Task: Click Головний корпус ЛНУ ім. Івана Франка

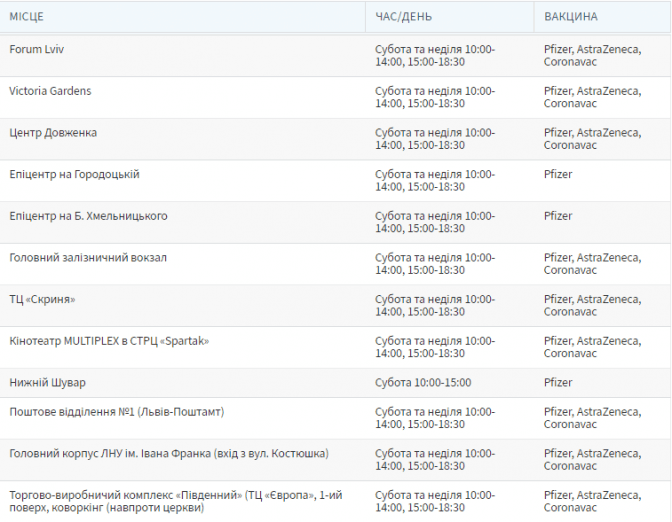Action: click(x=168, y=454)
